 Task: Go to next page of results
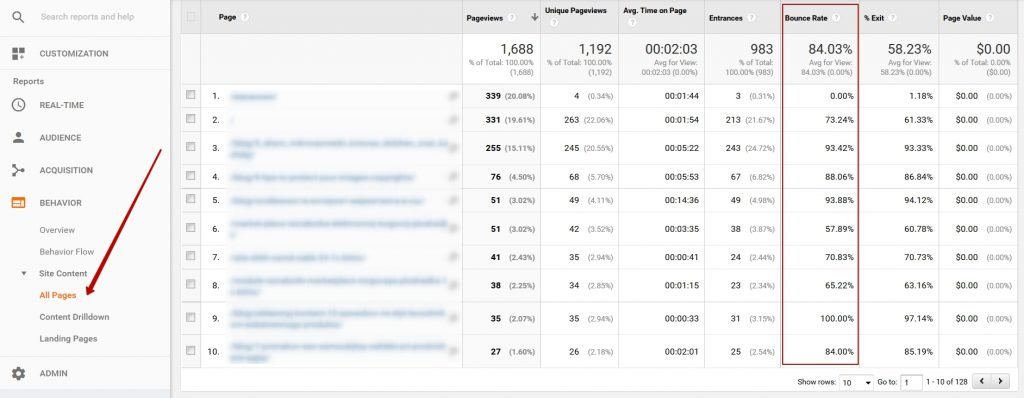(1000, 381)
